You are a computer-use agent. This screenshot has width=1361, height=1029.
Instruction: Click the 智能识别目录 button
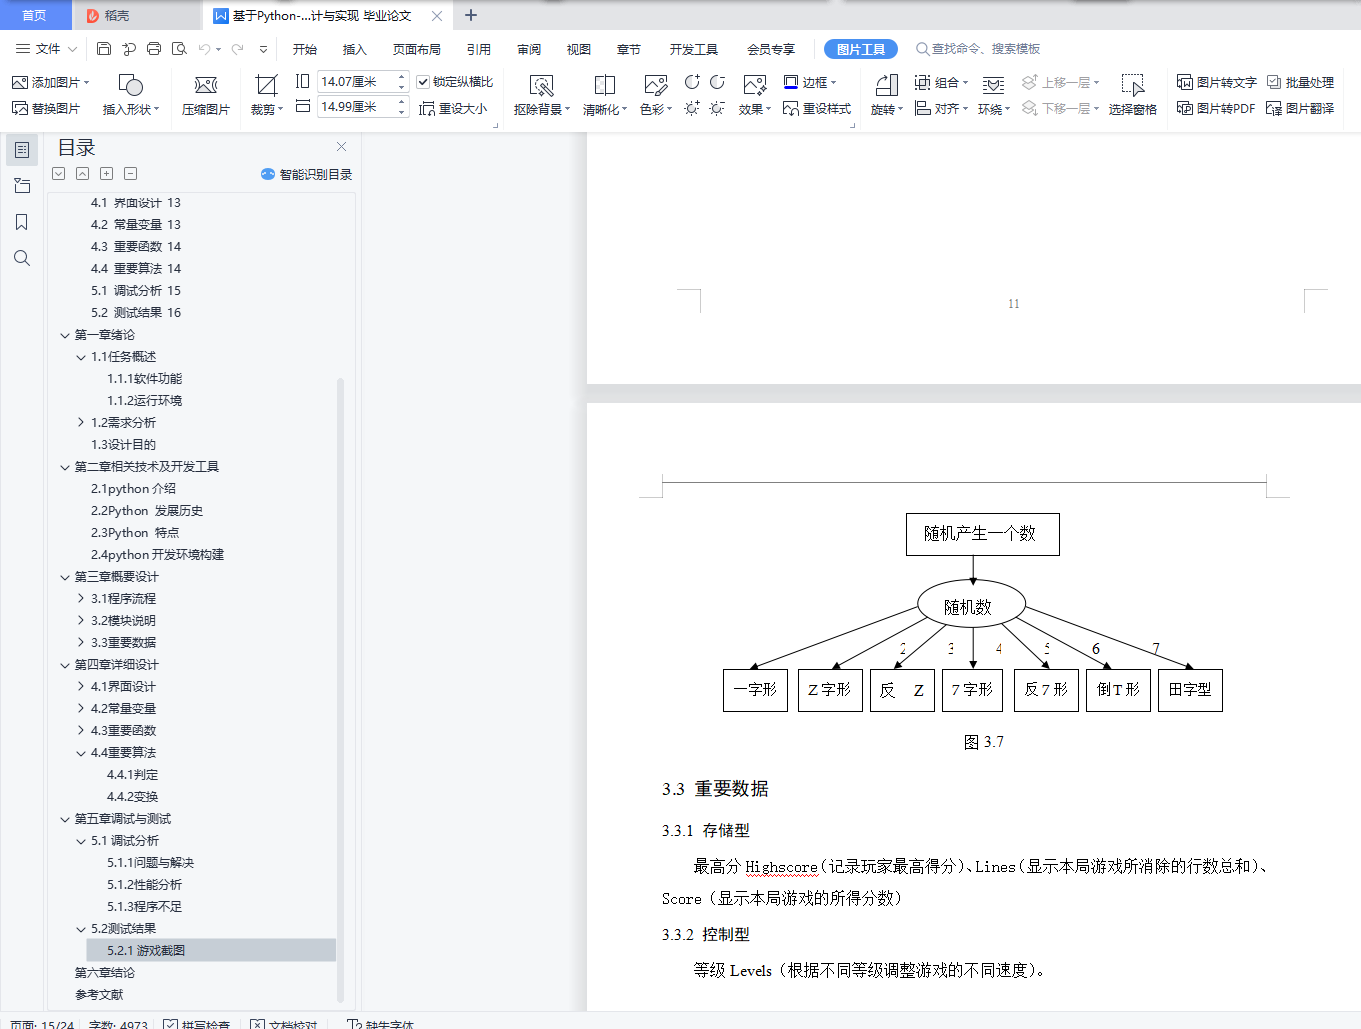pyautogui.click(x=307, y=174)
